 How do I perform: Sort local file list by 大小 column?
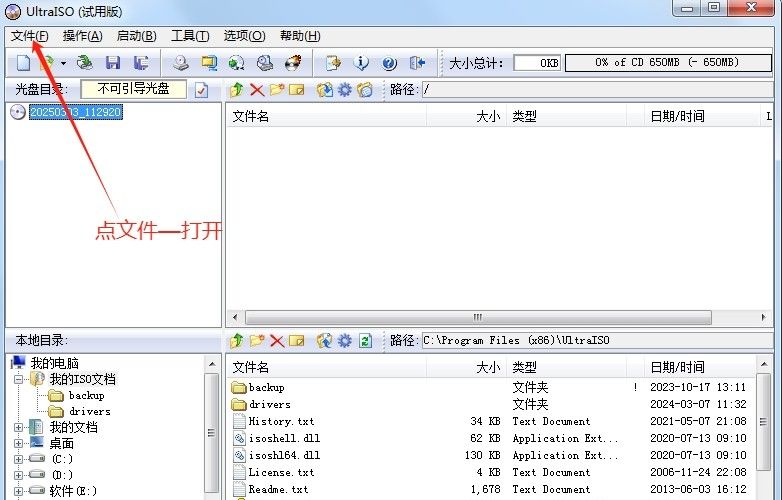coord(466,368)
